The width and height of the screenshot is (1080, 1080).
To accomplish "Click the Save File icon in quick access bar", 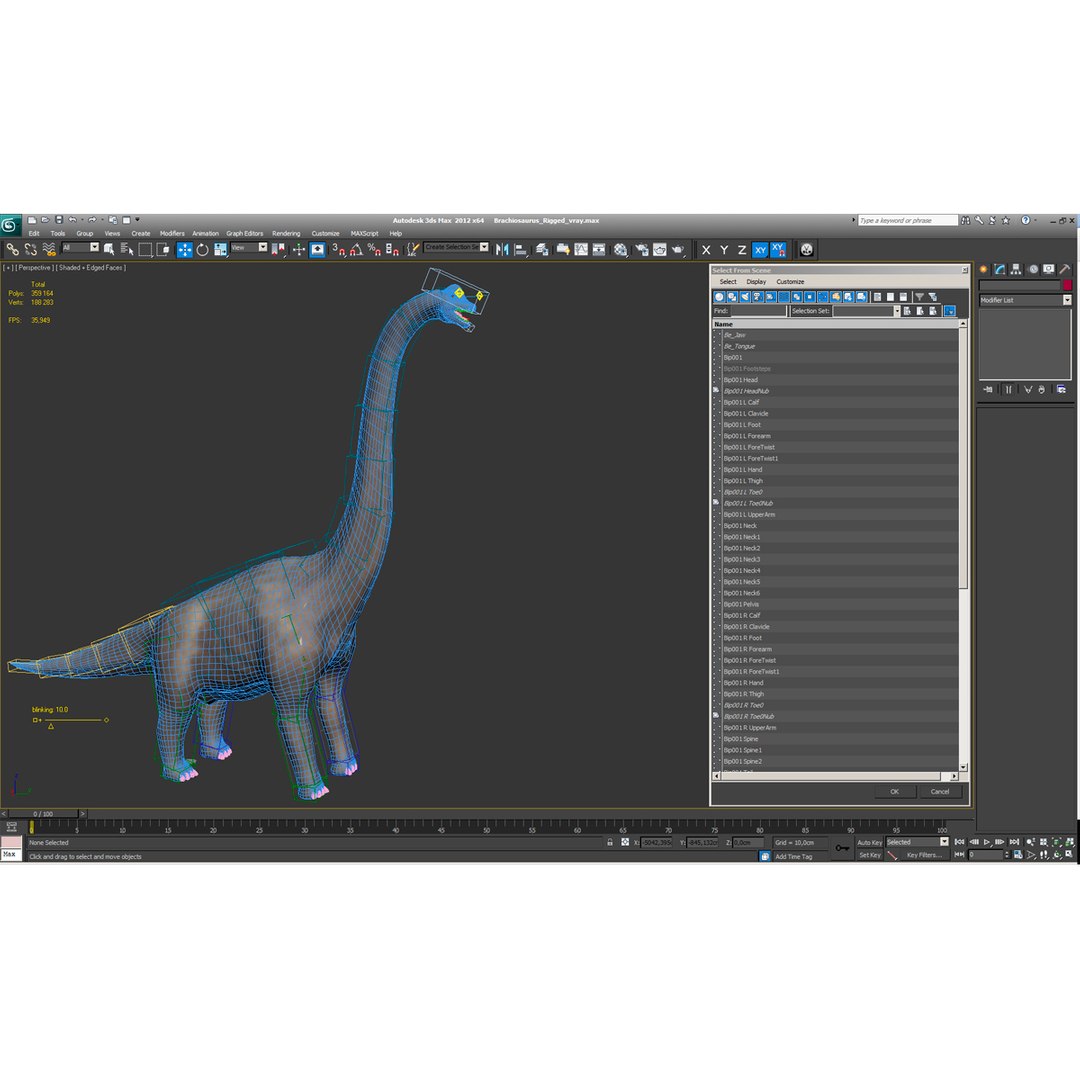I will (x=59, y=220).
